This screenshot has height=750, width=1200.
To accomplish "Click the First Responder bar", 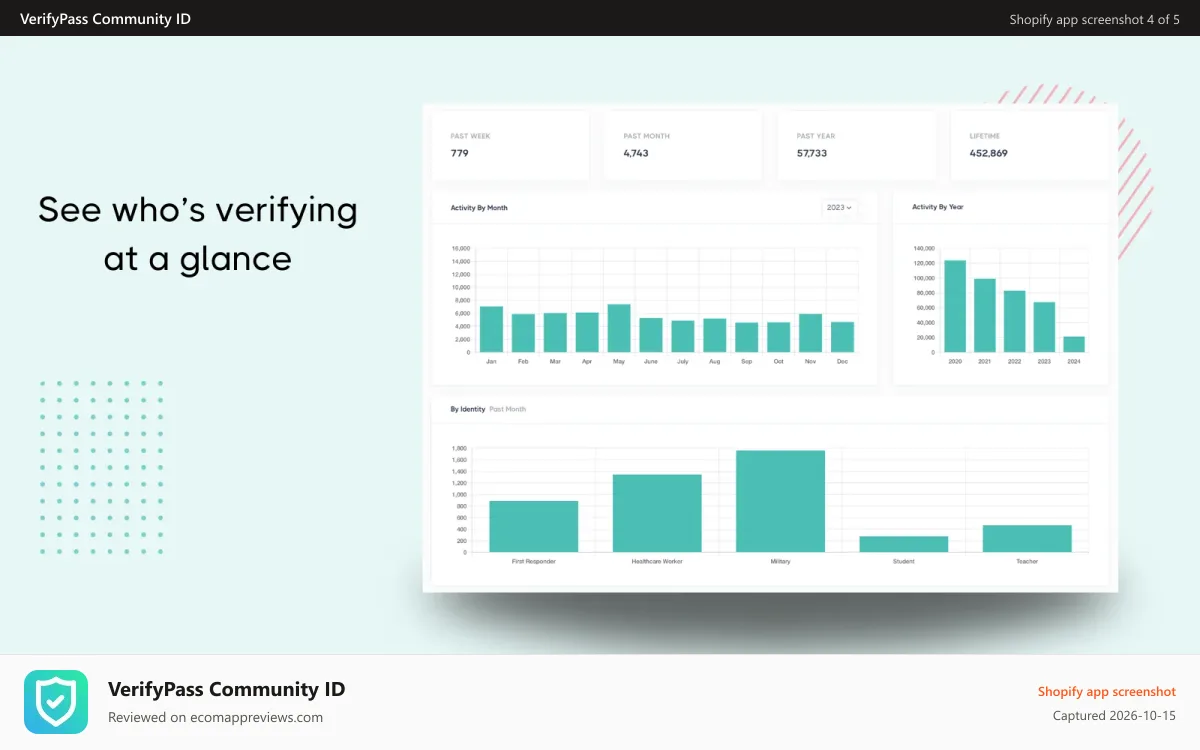I will click(533, 526).
